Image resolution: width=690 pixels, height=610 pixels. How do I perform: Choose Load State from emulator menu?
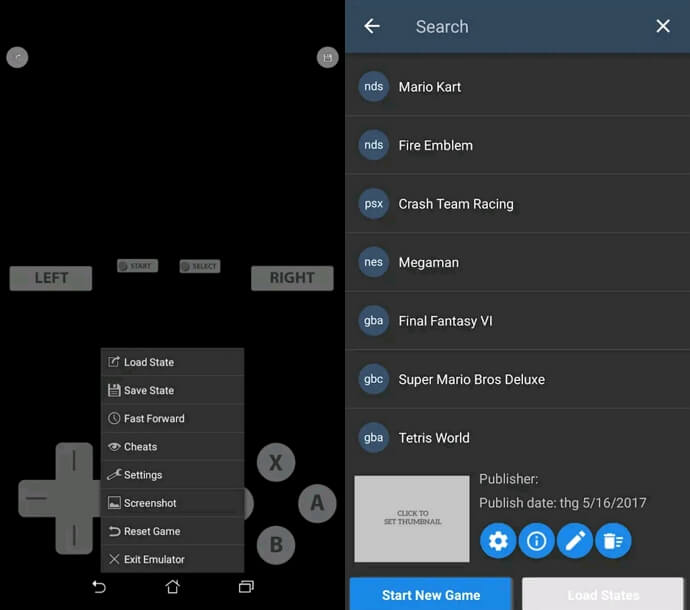click(172, 362)
